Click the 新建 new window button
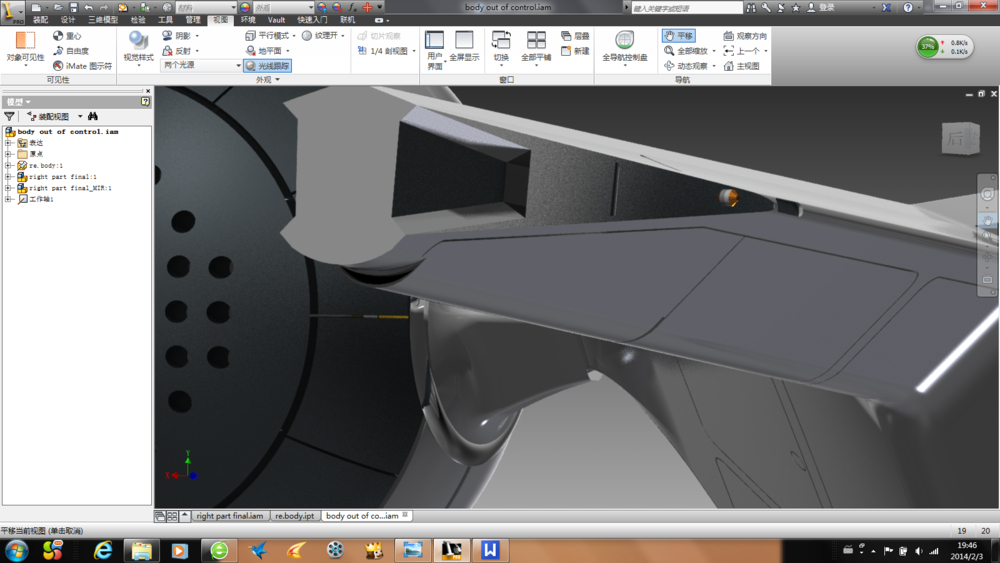The width and height of the screenshot is (1000, 563). click(x=575, y=51)
